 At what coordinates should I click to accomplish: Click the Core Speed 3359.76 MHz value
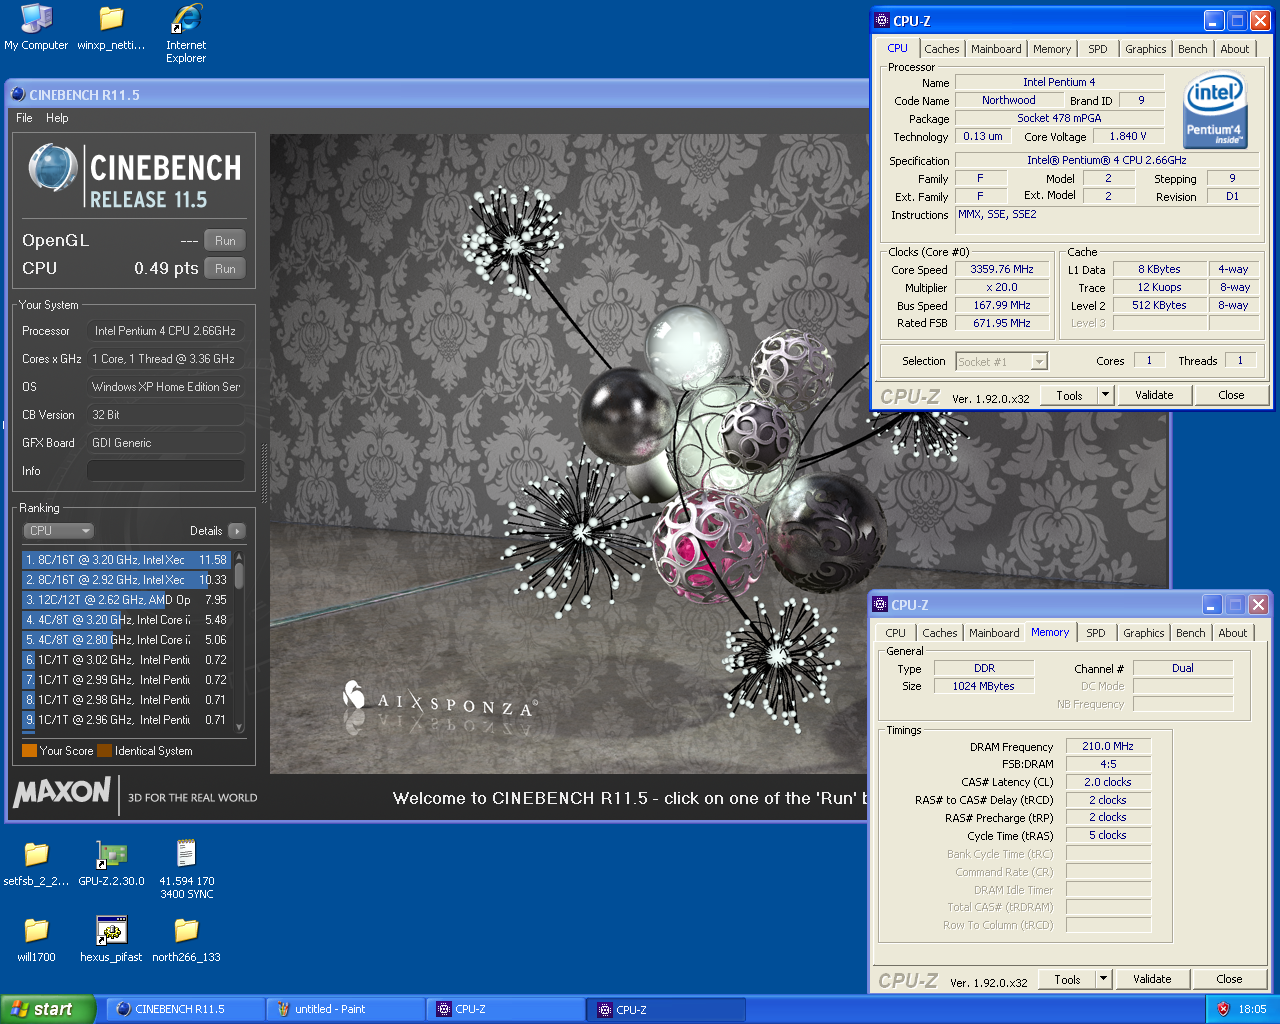coord(1001,270)
